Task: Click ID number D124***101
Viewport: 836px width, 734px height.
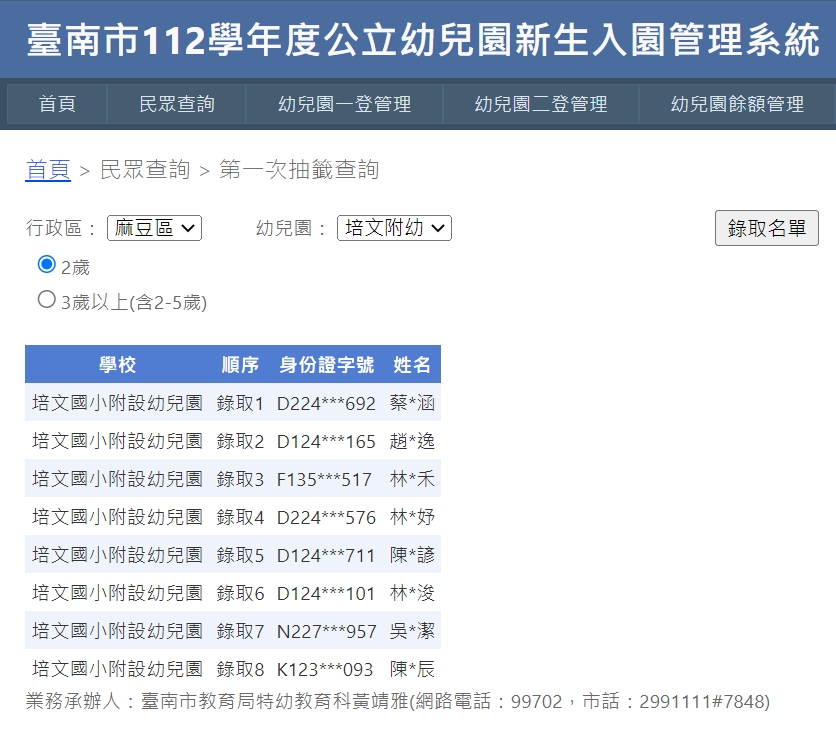Action: 326,593
